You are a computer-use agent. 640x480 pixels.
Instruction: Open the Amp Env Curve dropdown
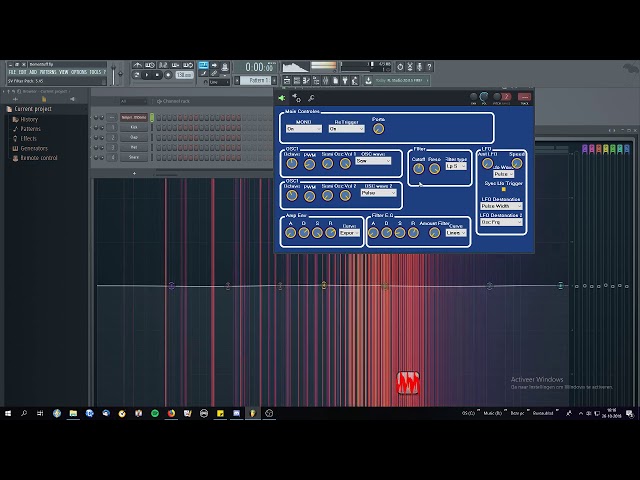click(x=349, y=233)
